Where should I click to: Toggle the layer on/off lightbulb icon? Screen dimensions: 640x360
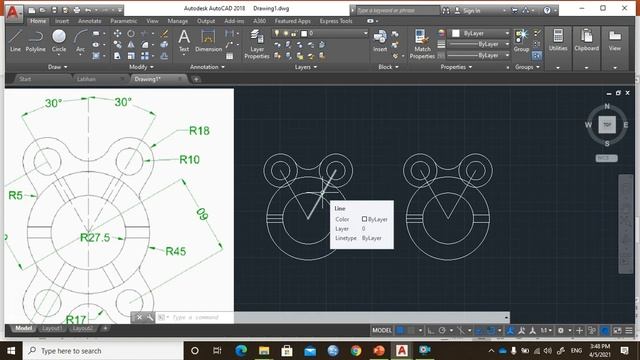[277, 33]
